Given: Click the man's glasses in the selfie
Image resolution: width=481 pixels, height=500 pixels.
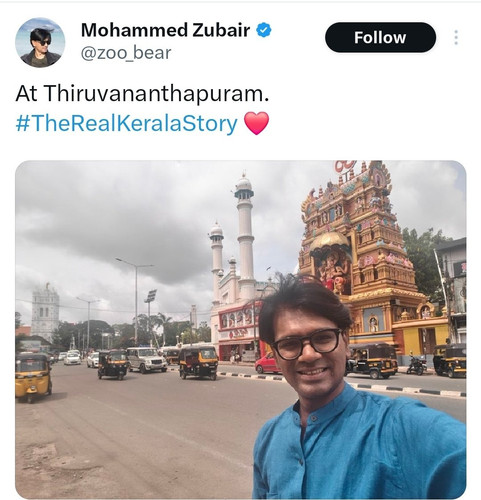Looking at the screenshot, I should tap(307, 344).
